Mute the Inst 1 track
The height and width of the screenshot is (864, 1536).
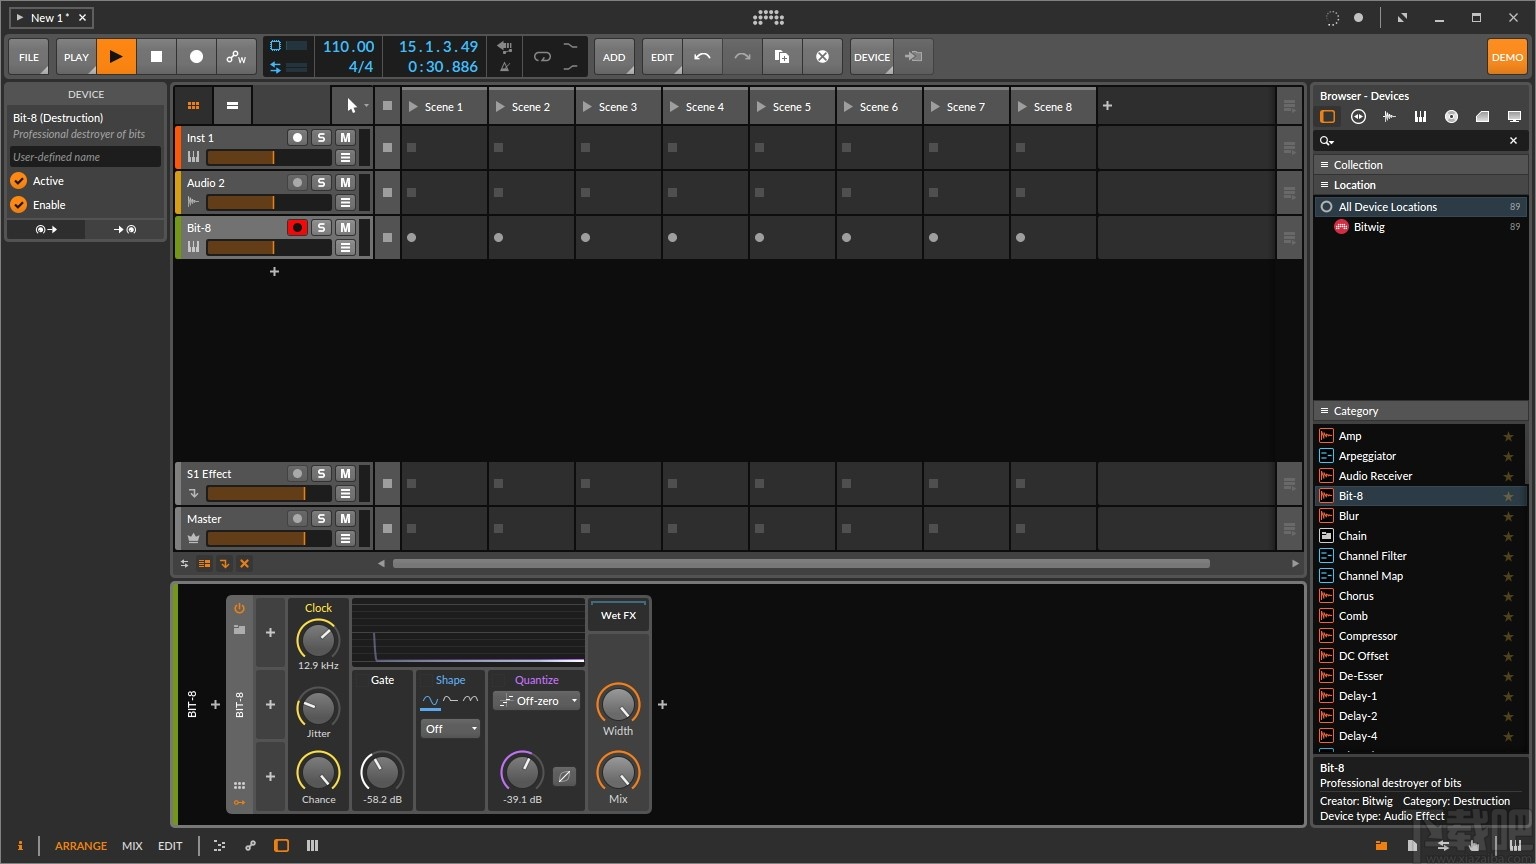click(x=345, y=137)
